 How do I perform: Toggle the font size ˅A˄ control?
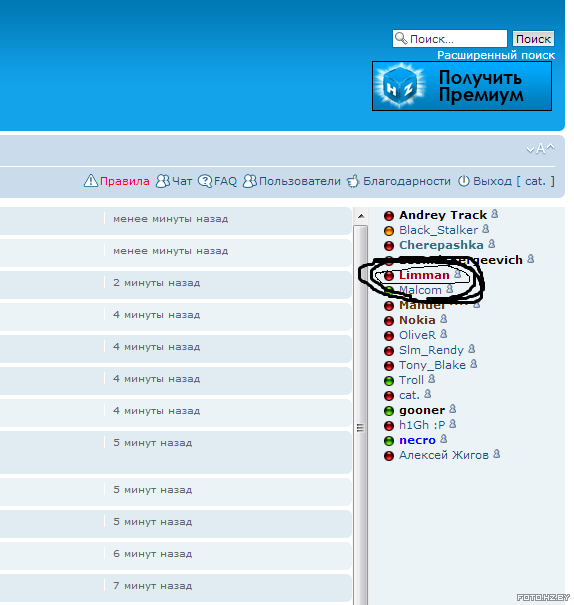[540, 149]
